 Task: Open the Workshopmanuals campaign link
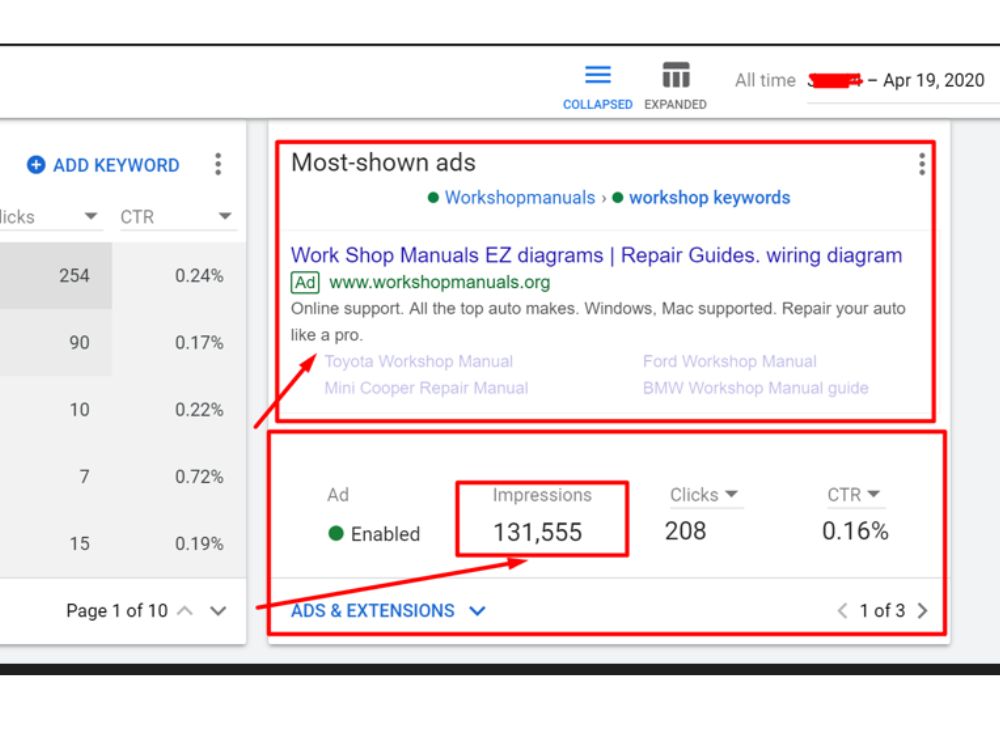[520, 198]
